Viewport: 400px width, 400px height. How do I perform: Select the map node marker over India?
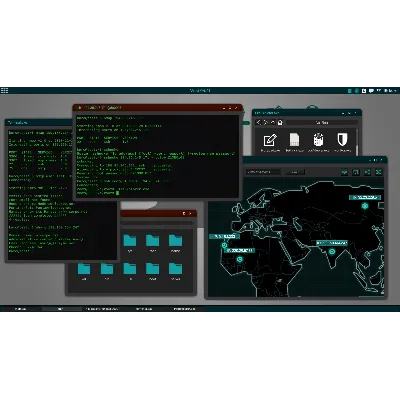[332, 252]
